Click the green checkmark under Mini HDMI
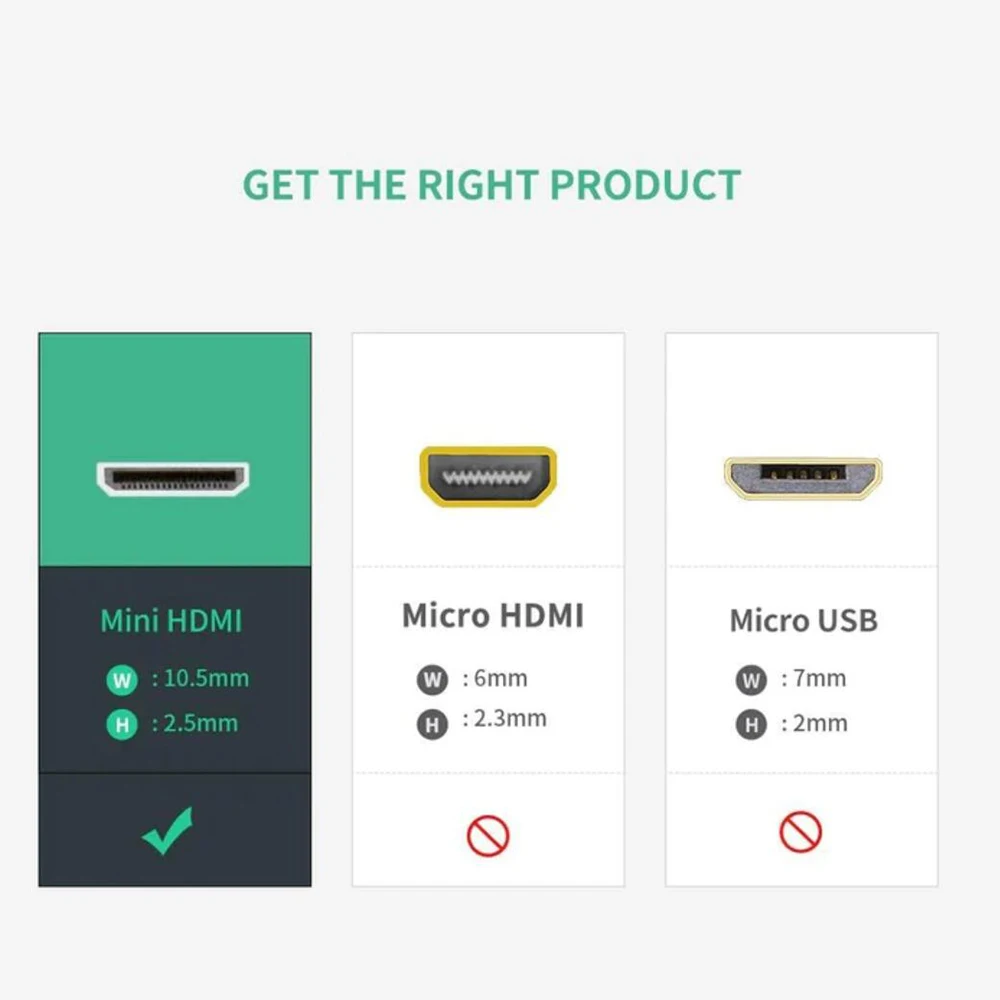Screen dimensions: 1000x1000 pyautogui.click(x=167, y=830)
